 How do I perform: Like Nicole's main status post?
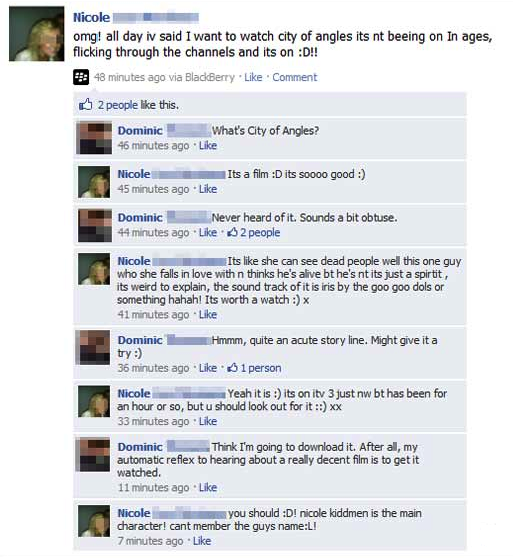[x=253, y=77]
